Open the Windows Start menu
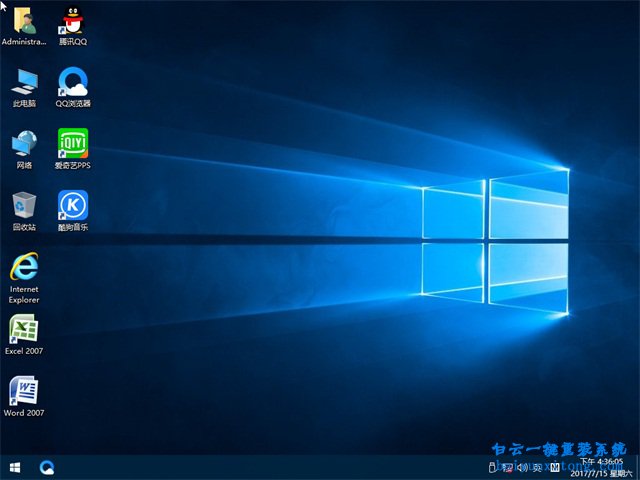 click(15, 467)
